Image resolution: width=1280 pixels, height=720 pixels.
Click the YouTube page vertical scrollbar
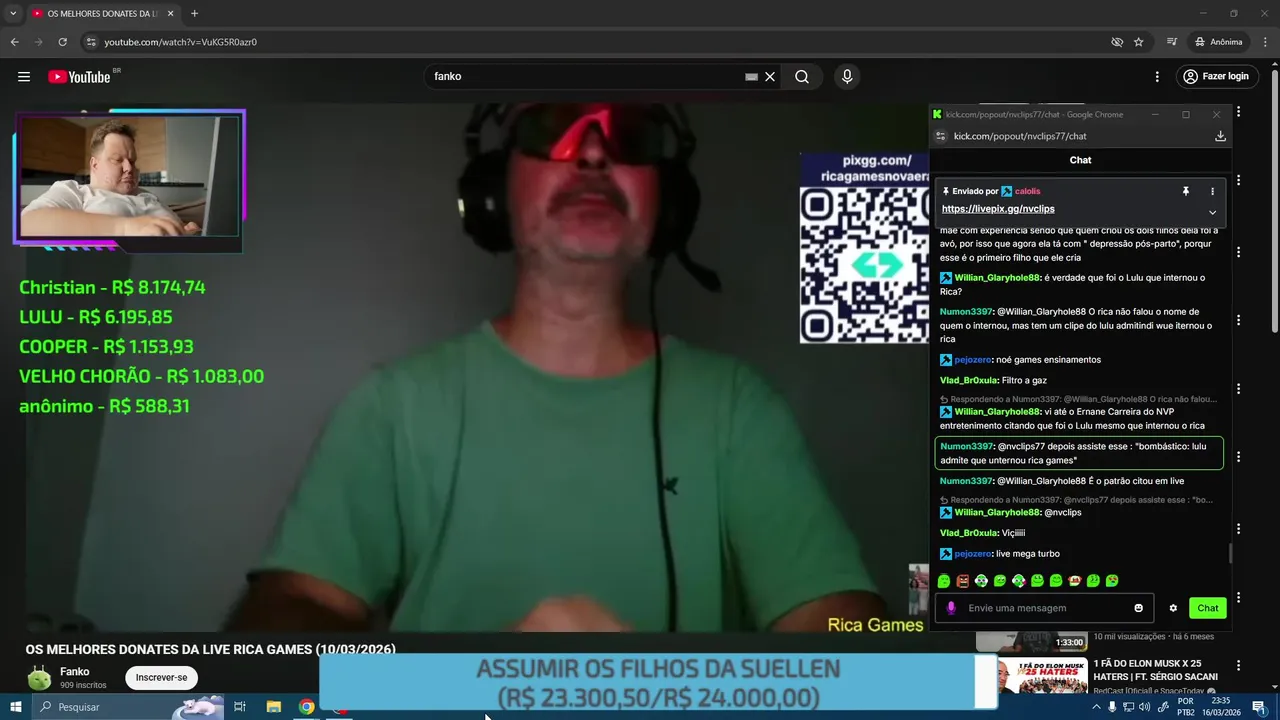click(1274, 200)
